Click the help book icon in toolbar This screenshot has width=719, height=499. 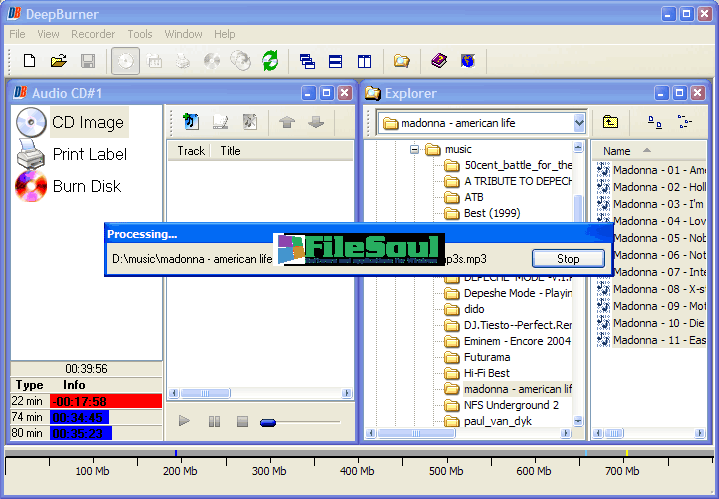coord(439,61)
